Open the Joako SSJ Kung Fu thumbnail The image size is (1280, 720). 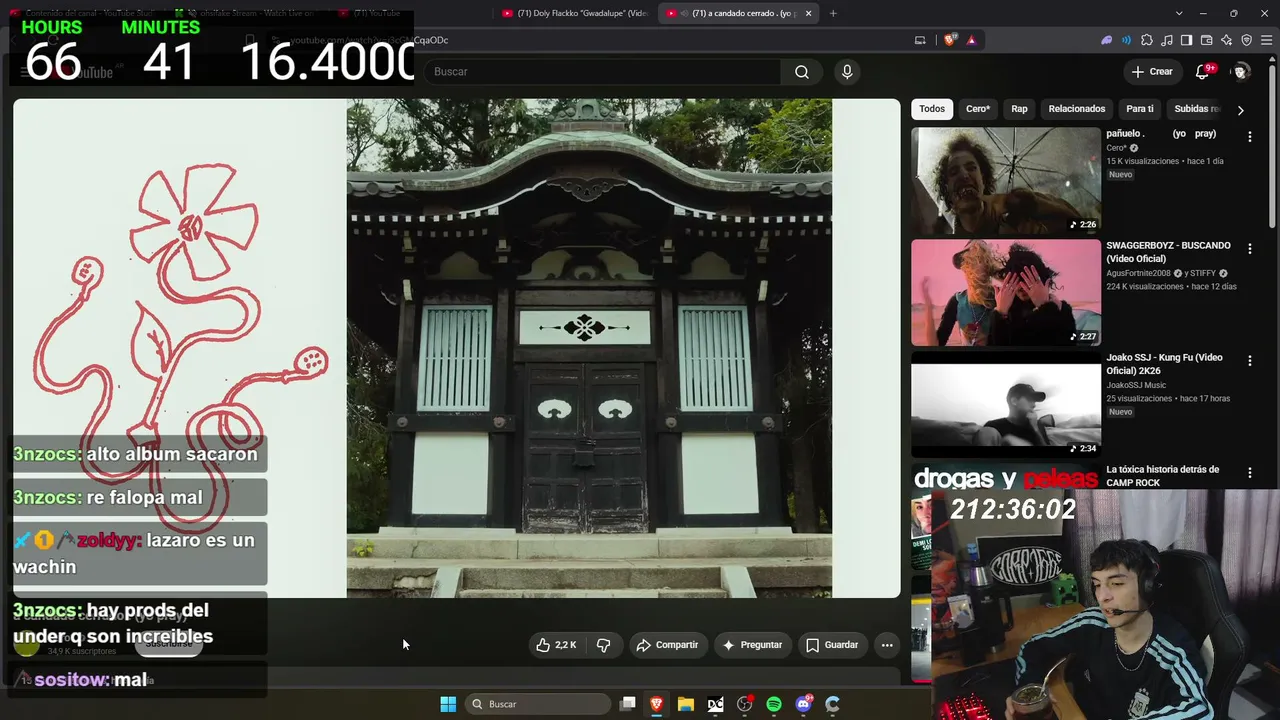click(x=1006, y=405)
